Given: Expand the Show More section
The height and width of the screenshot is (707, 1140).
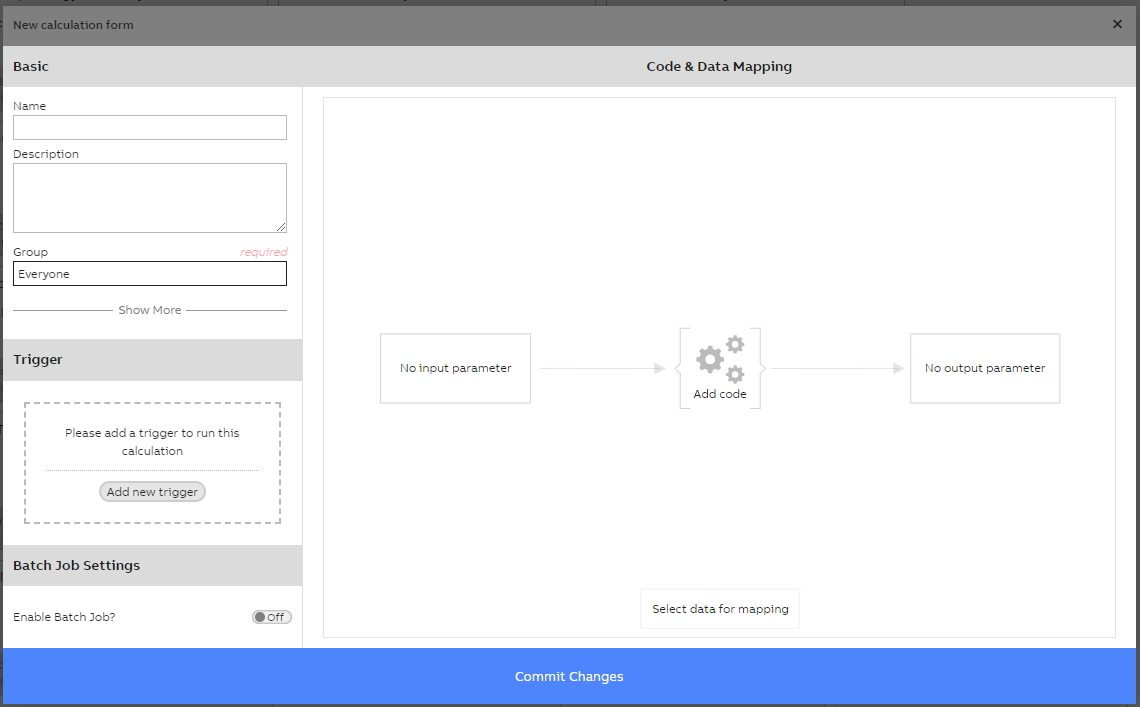Looking at the screenshot, I should [150, 310].
